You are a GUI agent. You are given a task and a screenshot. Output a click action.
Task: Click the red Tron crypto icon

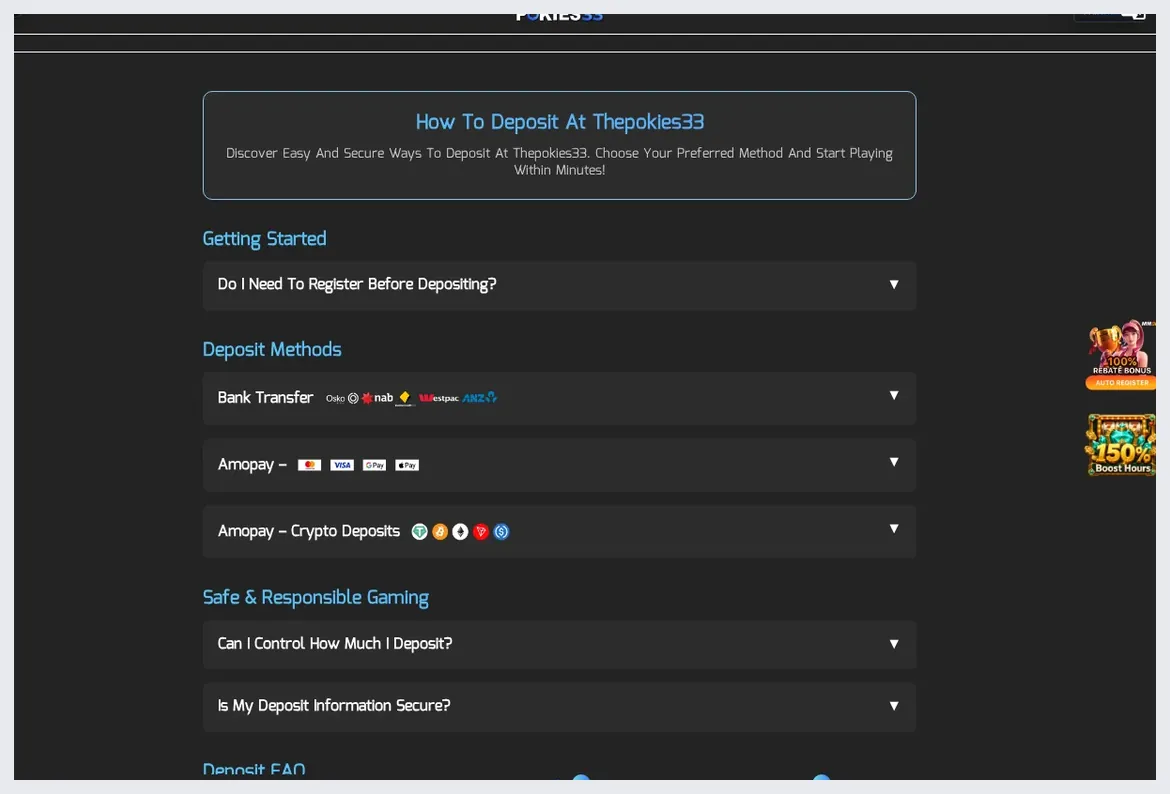coord(481,531)
